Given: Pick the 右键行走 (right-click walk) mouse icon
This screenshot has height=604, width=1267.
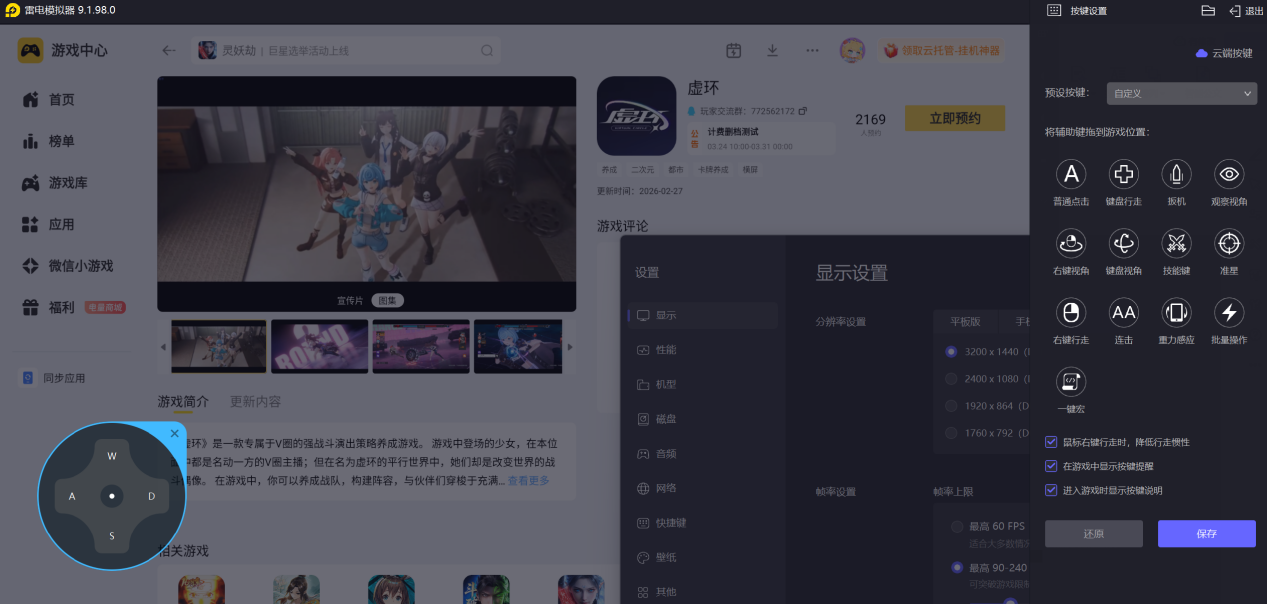Looking at the screenshot, I should coord(1071,313).
